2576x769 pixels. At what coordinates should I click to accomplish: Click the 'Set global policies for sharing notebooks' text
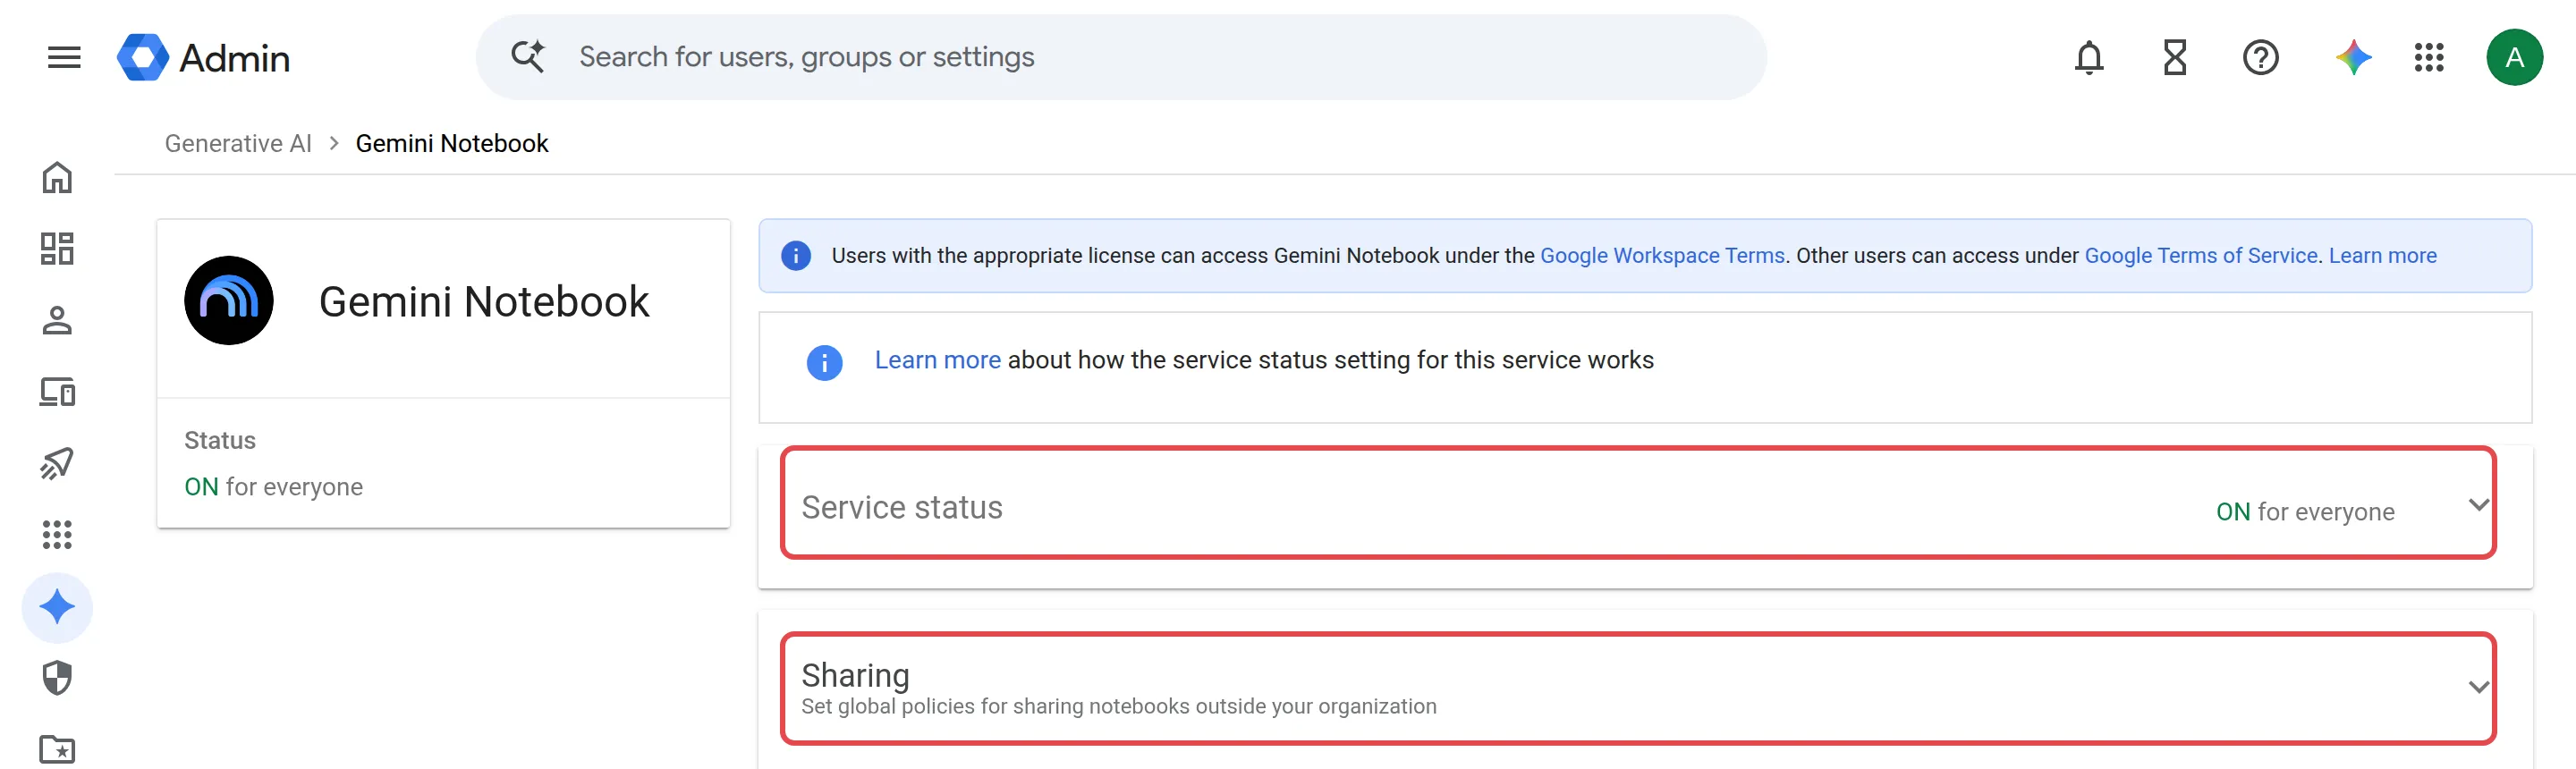(x=1118, y=707)
